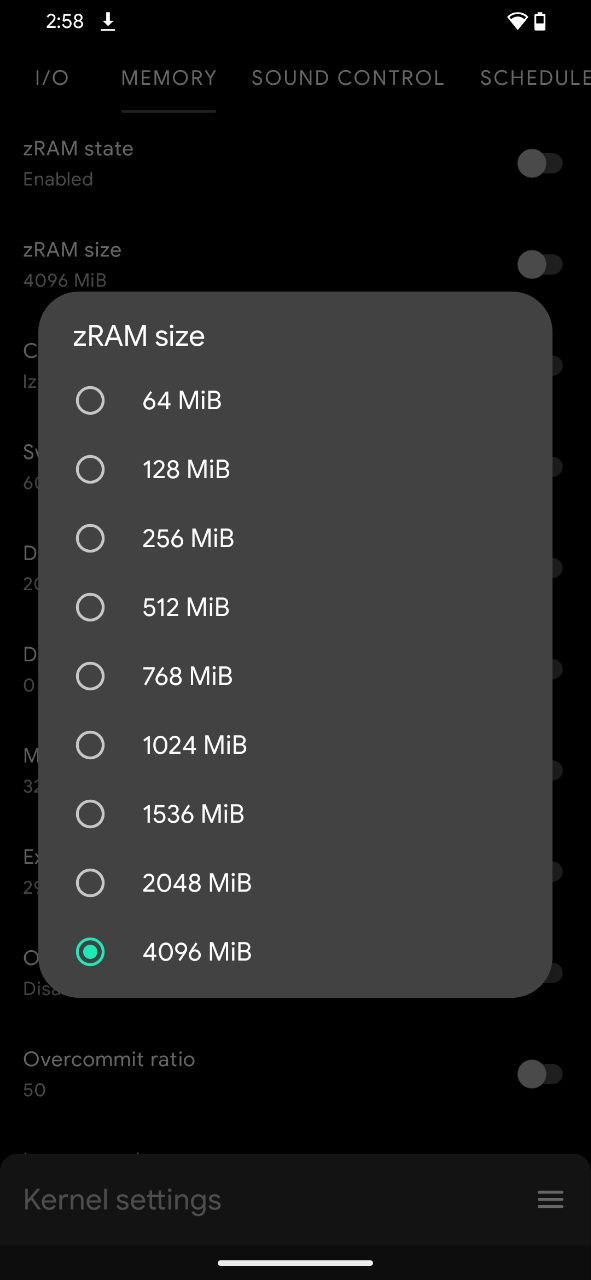
Task: Select the 128 MiB radio option
Action: [x=295, y=469]
